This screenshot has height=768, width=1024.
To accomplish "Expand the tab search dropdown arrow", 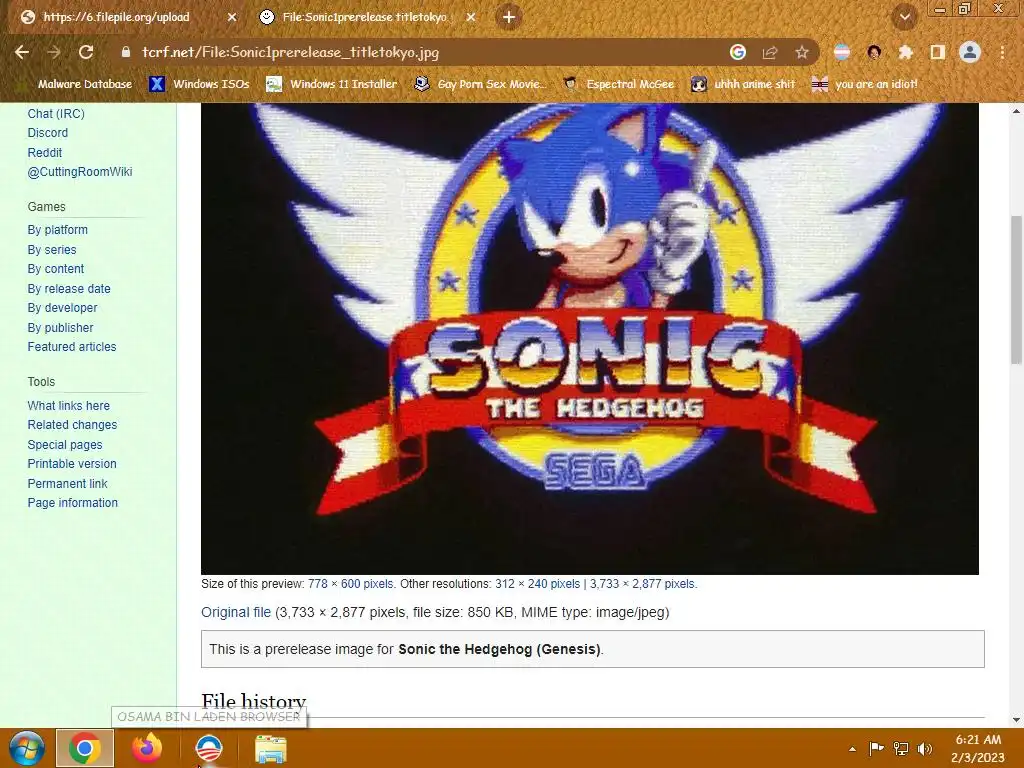I will tap(905, 17).
